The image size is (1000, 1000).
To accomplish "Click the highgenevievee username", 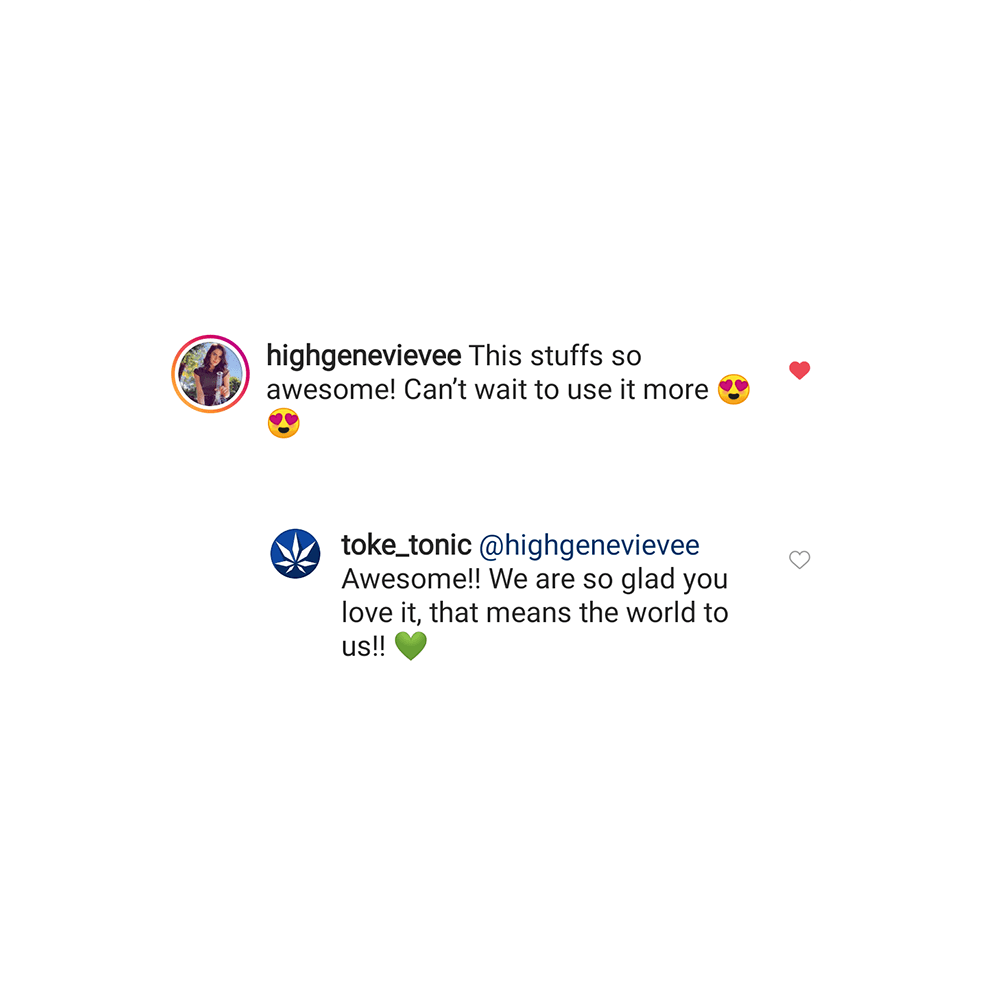I will click(364, 356).
